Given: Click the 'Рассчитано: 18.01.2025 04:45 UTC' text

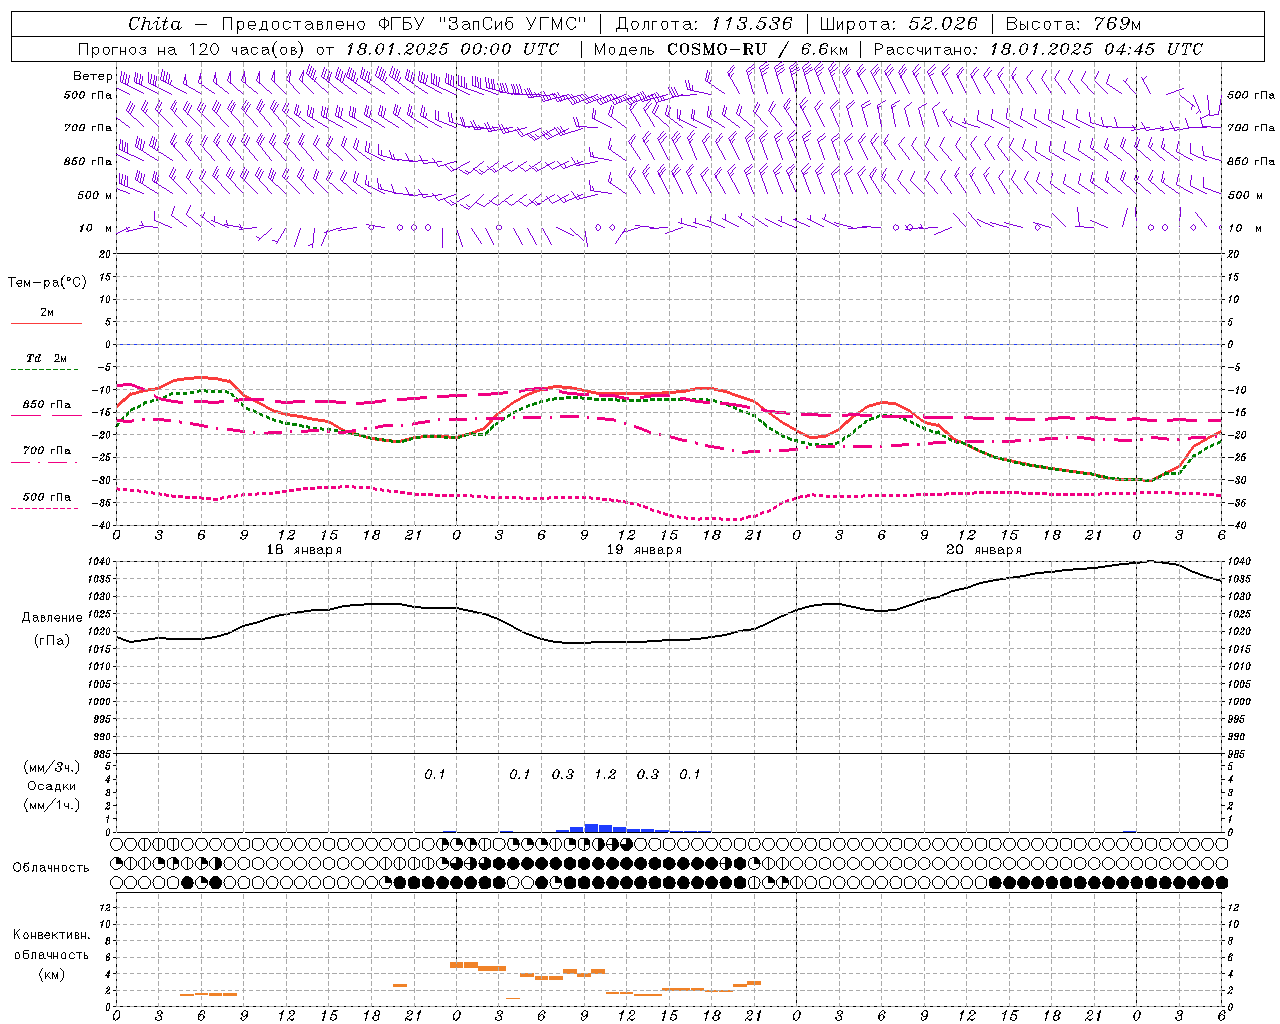Looking at the screenshot, I should click(1038, 49).
